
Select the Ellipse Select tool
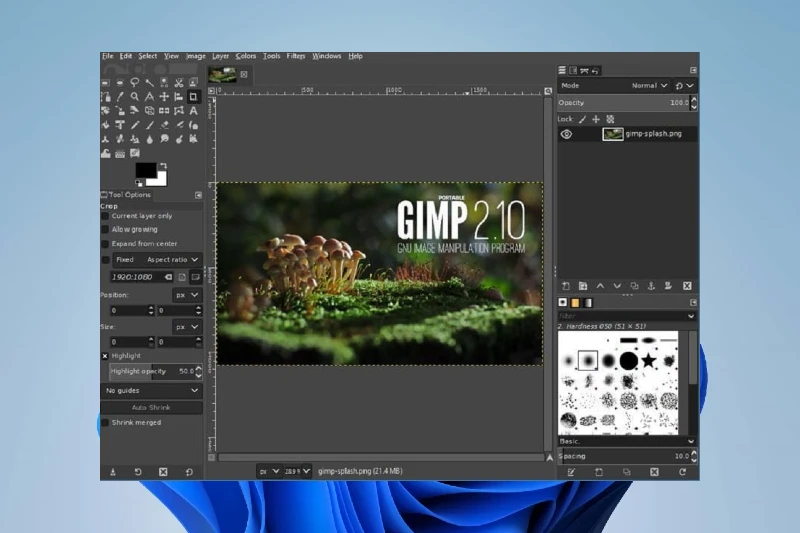[x=120, y=83]
